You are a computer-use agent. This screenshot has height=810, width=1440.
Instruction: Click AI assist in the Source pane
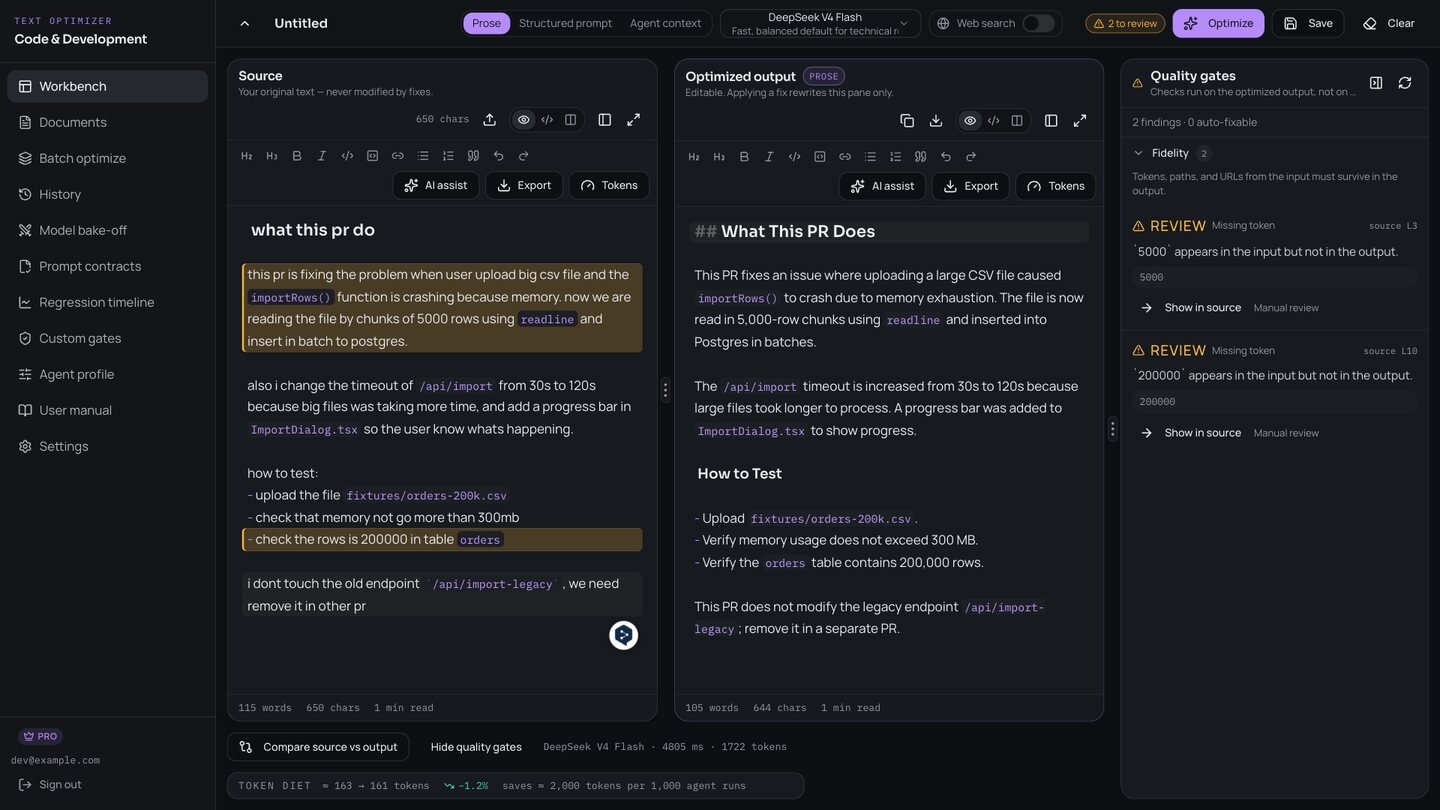pos(435,185)
